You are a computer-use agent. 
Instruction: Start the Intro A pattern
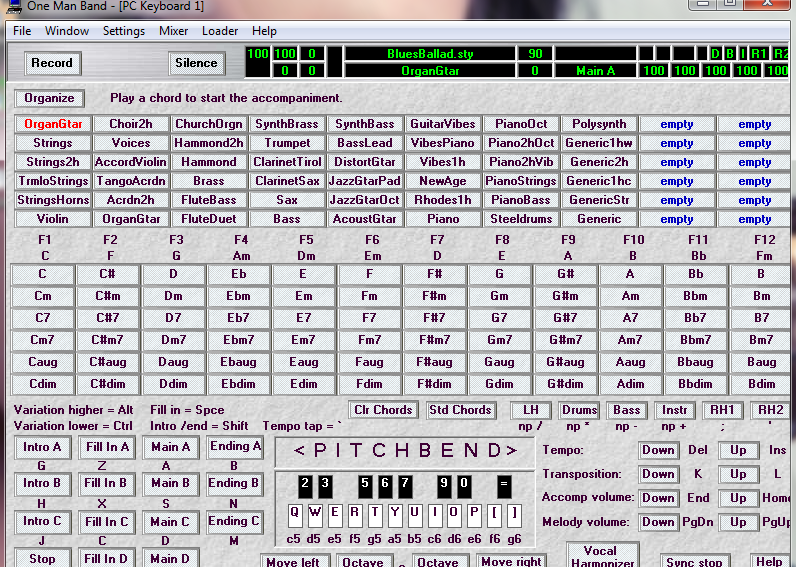pos(42,447)
